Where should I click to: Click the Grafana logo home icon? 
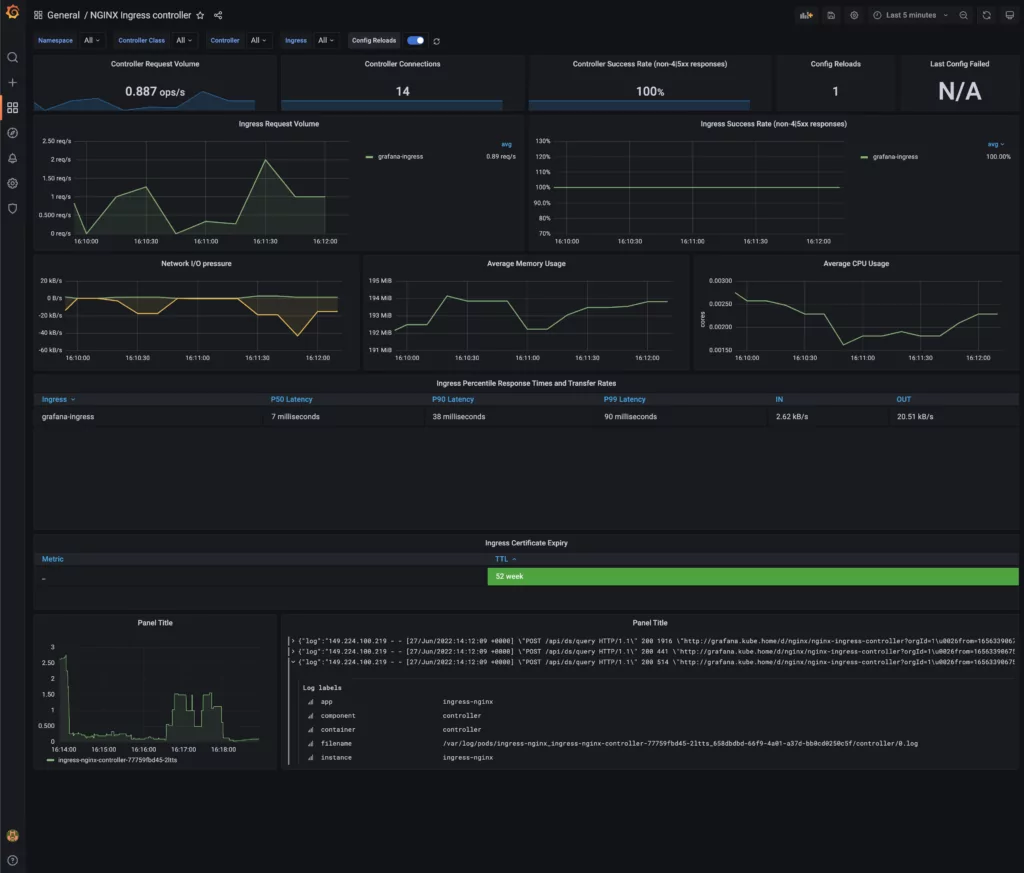click(12, 12)
